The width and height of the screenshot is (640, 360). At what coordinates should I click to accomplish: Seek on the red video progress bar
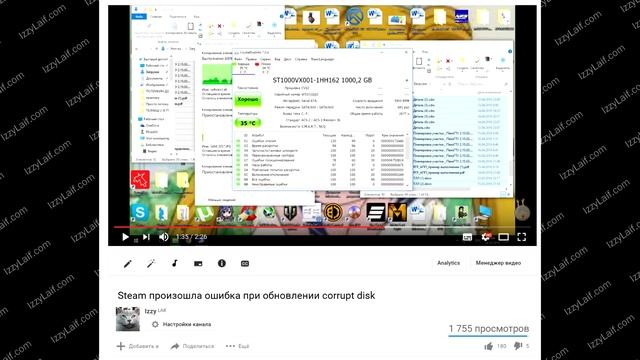tap(322, 227)
